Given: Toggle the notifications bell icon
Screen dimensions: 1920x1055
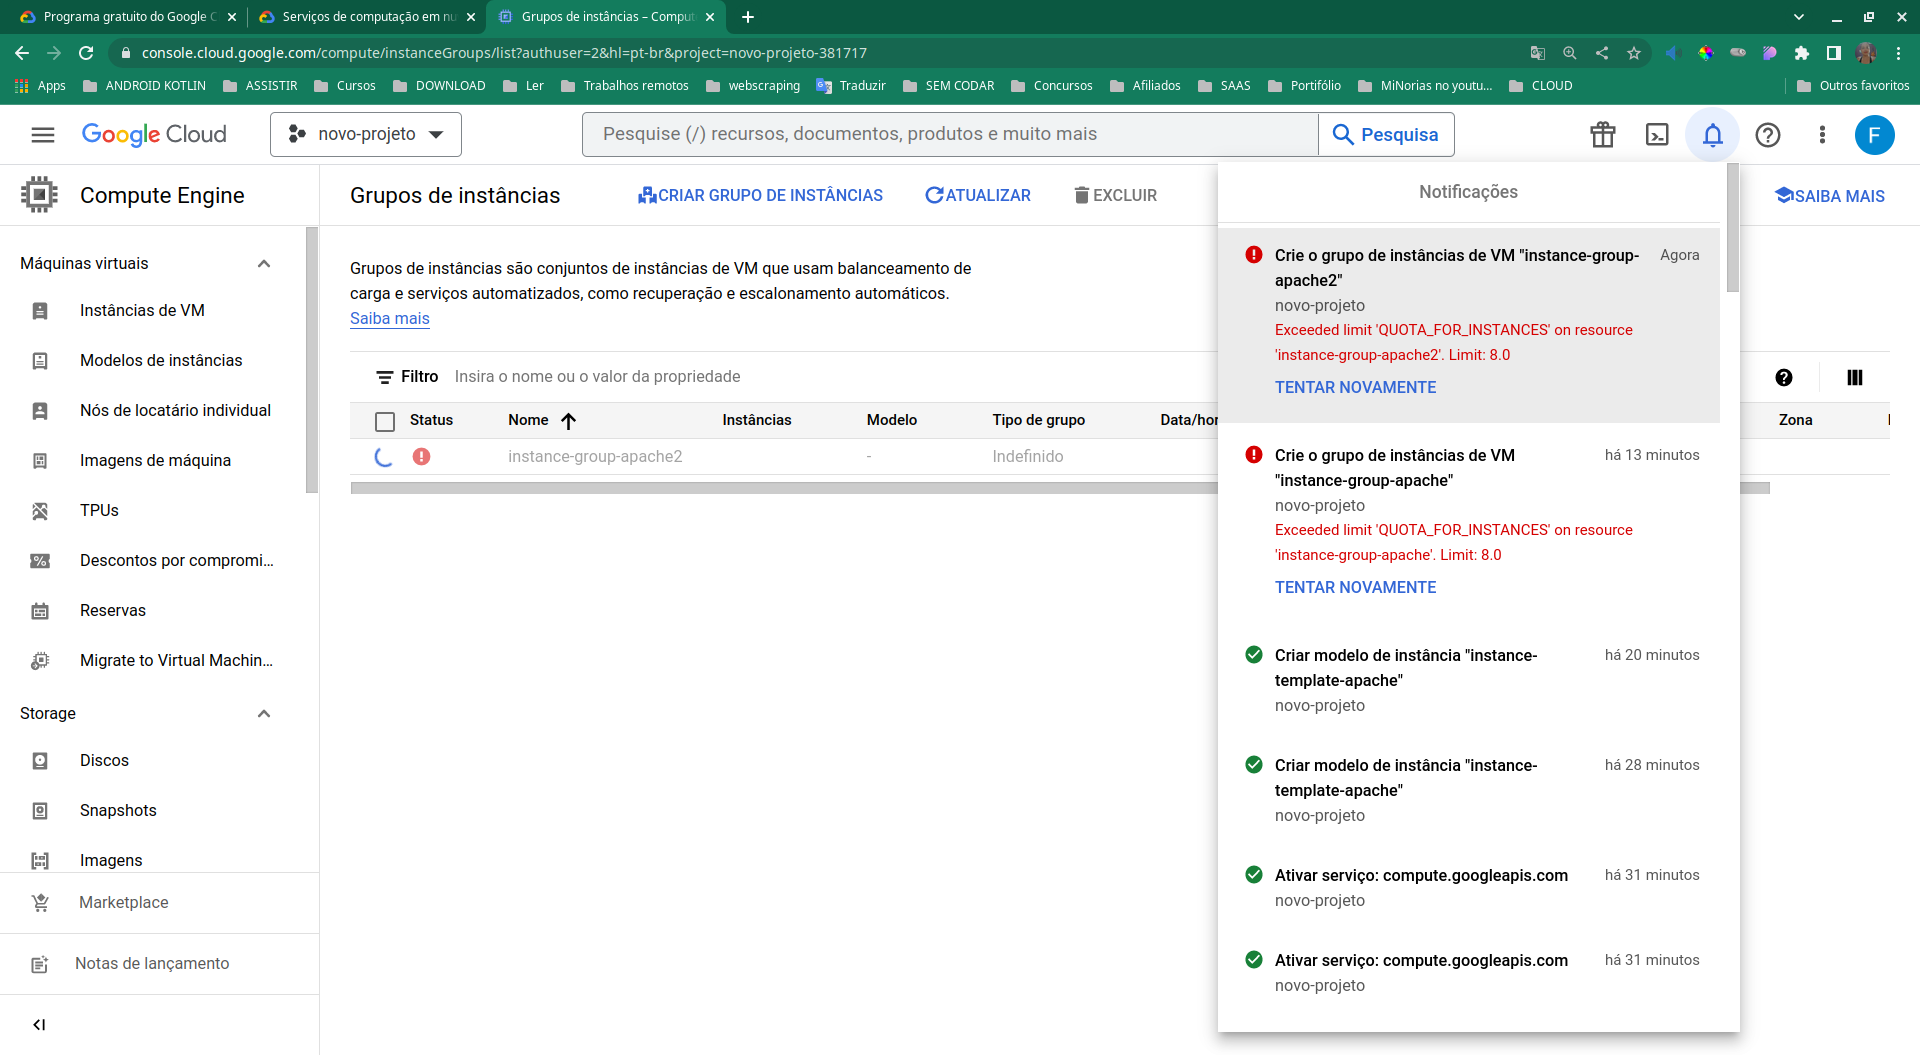Looking at the screenshot, I should [1713, 134].
